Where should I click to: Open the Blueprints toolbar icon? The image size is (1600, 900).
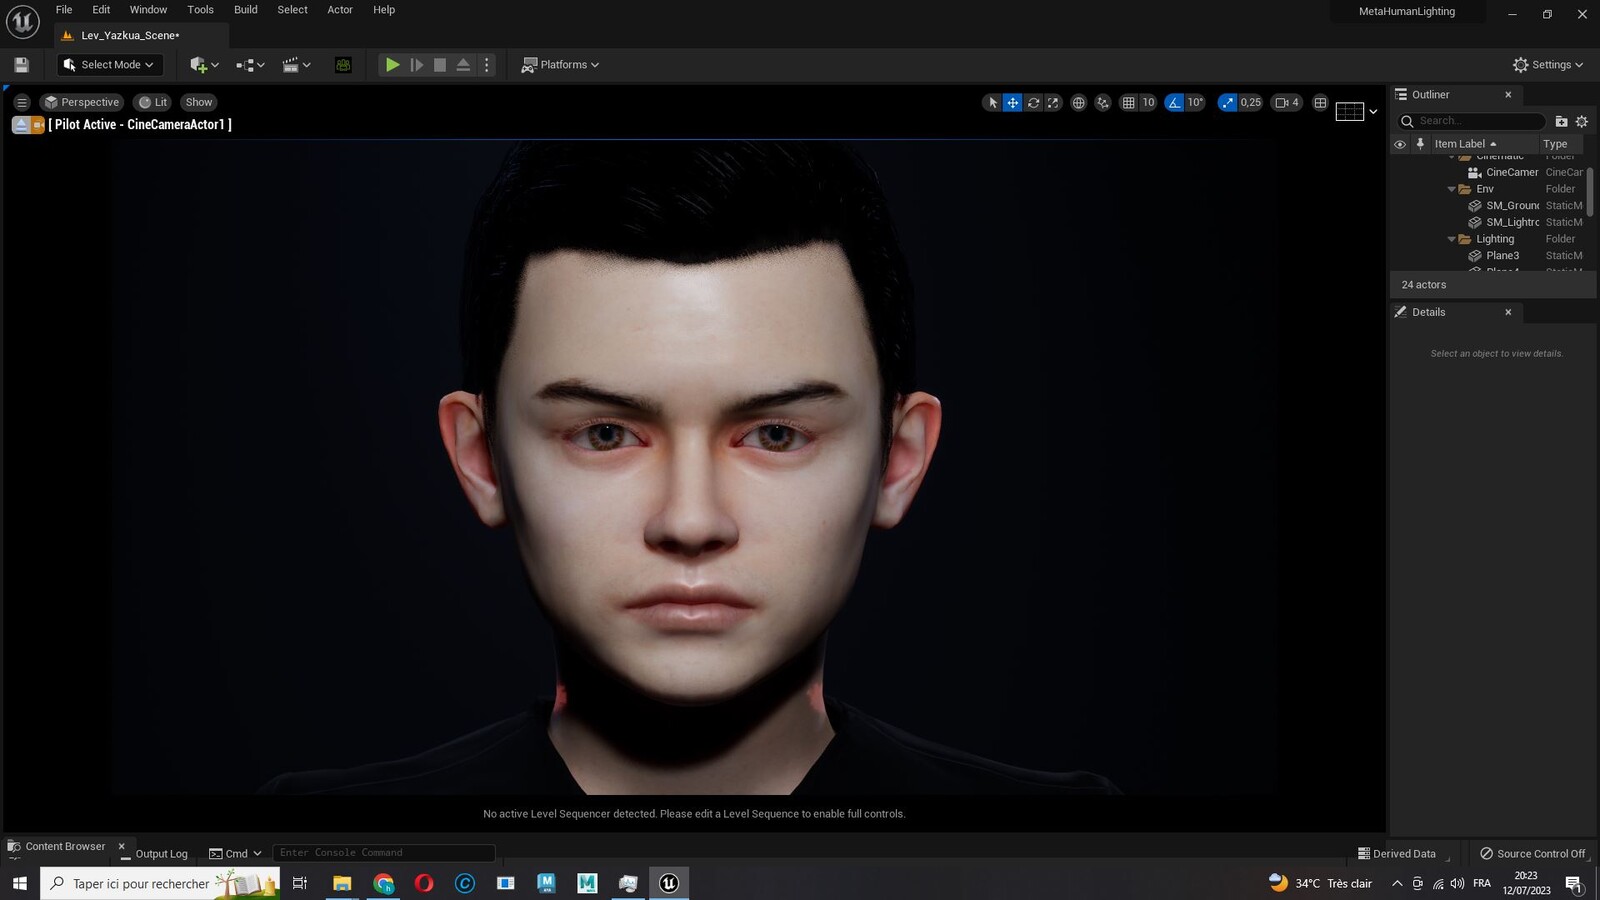(x=250, y=65)
